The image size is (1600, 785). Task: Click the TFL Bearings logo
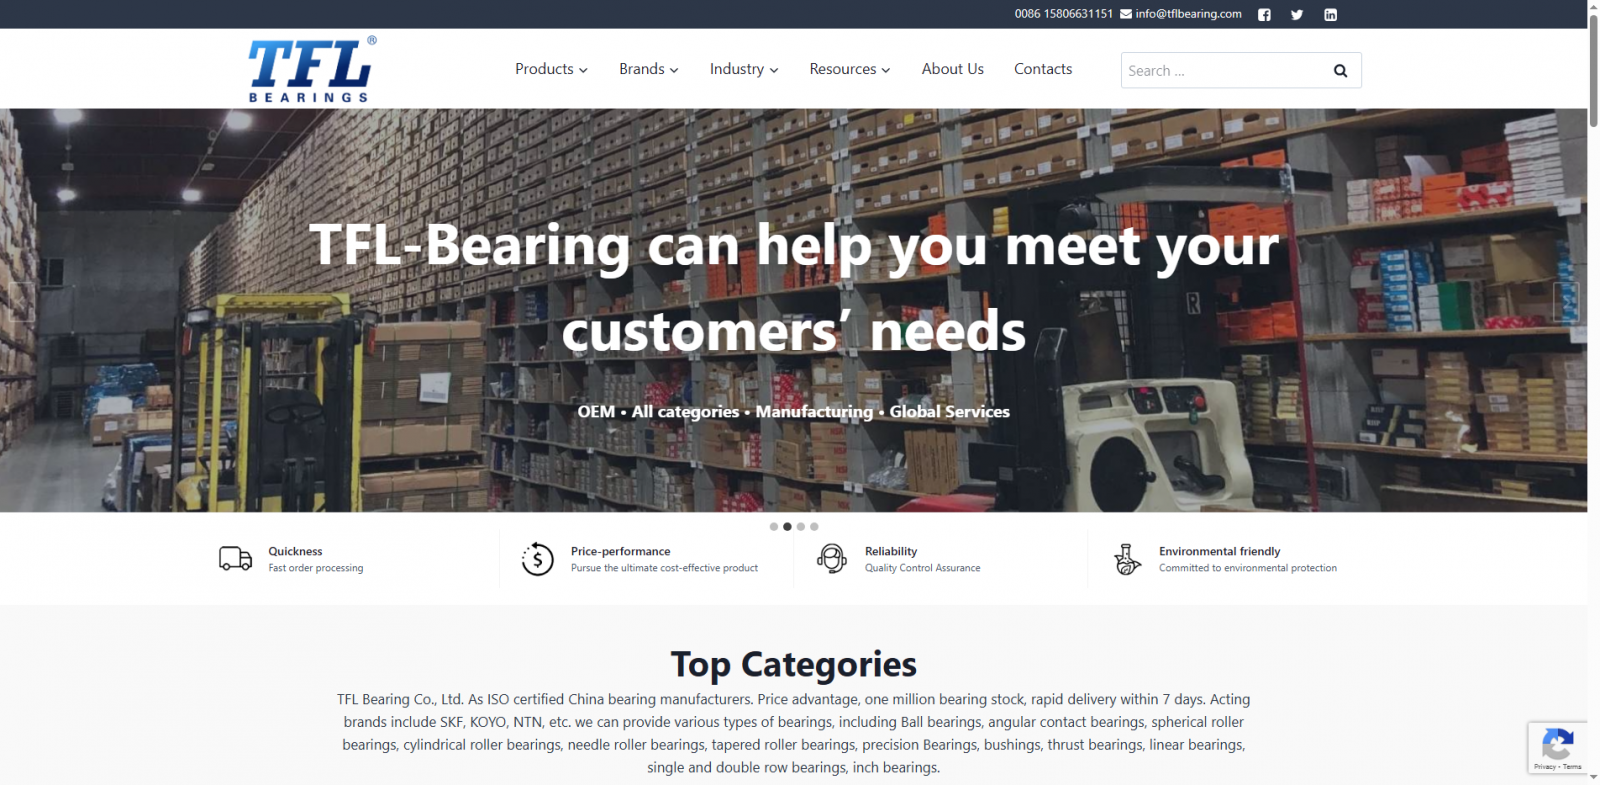312,70
